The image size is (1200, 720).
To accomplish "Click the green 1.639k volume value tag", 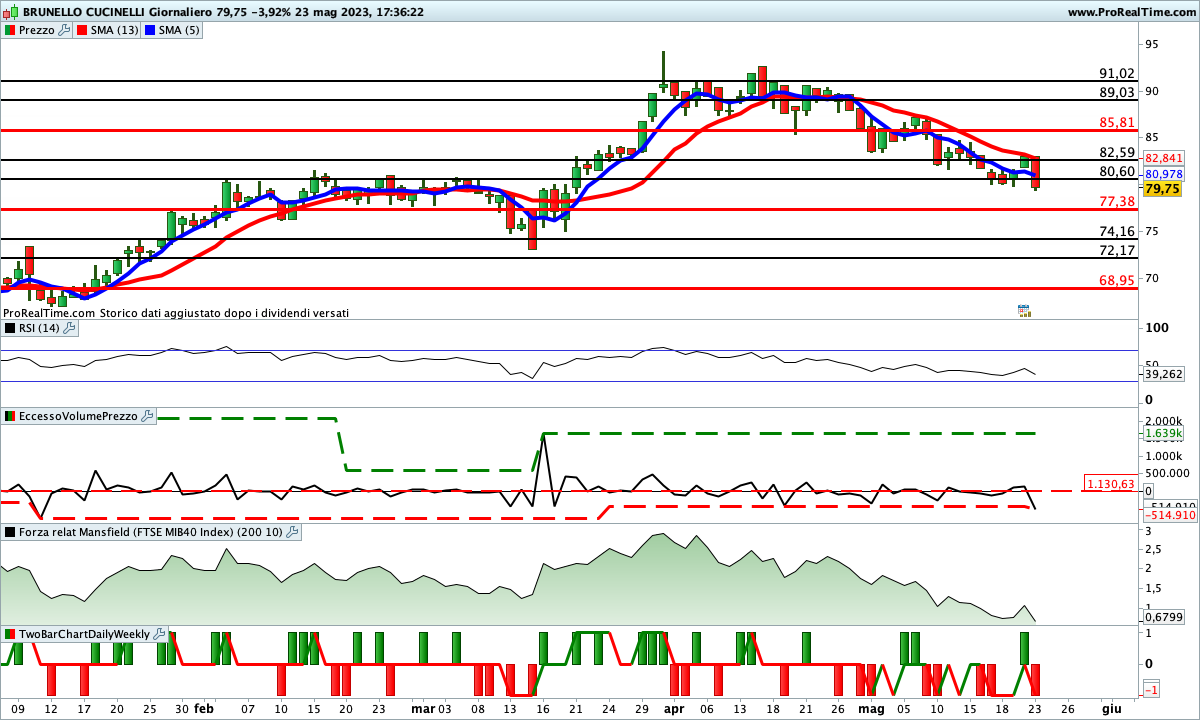I will tap(1163, 434).
